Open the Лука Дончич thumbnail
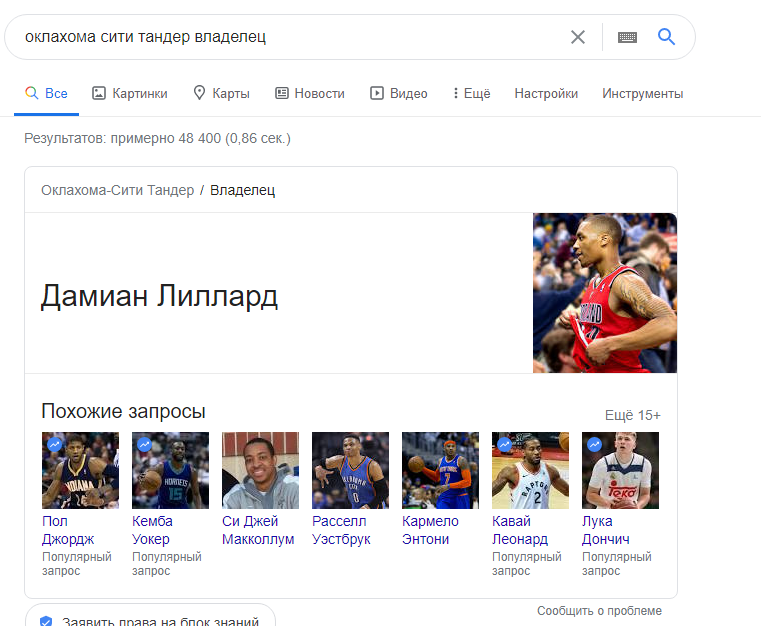The width and height of the screenshot is (761, 626). (x=620, y=470)
